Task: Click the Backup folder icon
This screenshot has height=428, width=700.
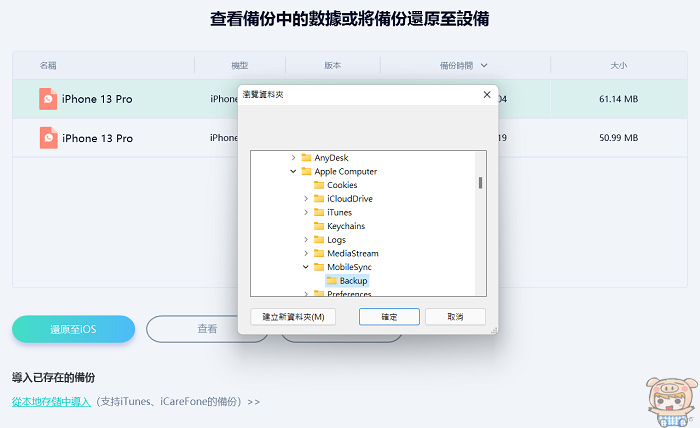Action: pyautogui.click(x=331, y=281)
